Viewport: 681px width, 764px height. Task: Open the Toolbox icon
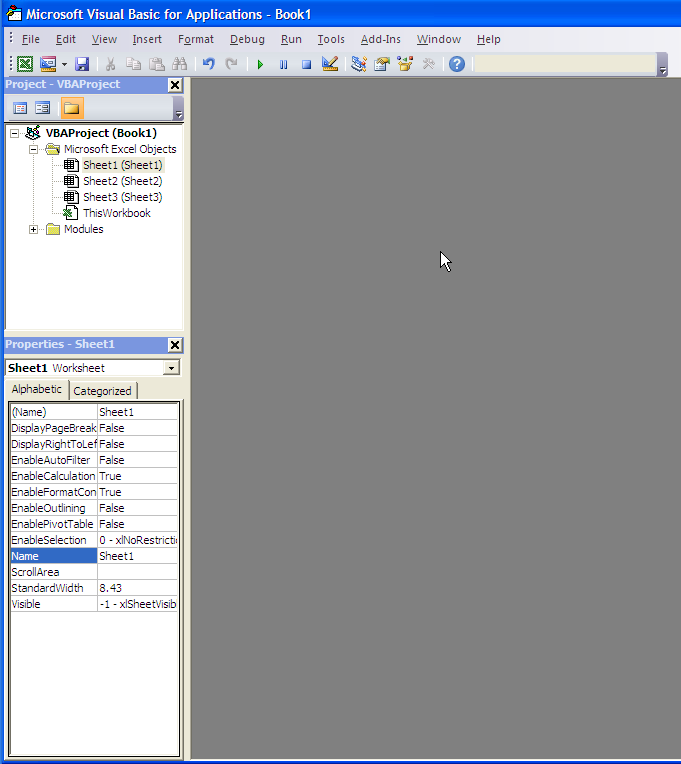pyautogui.click(x=429, y=64)
